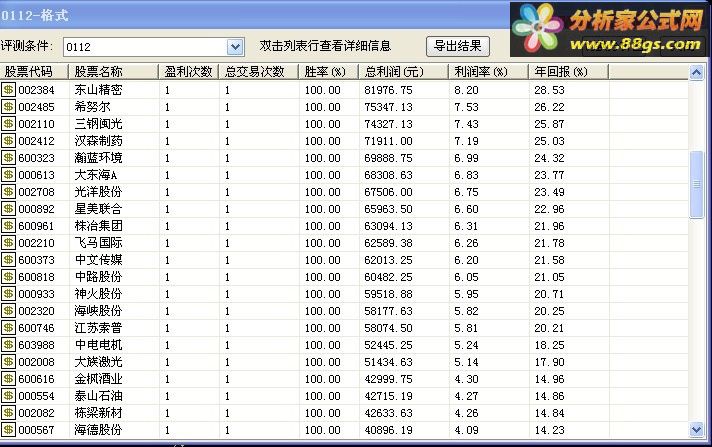712x447 pixels.
Task: Sort by 总利润(元) column header
Action: 404,72
